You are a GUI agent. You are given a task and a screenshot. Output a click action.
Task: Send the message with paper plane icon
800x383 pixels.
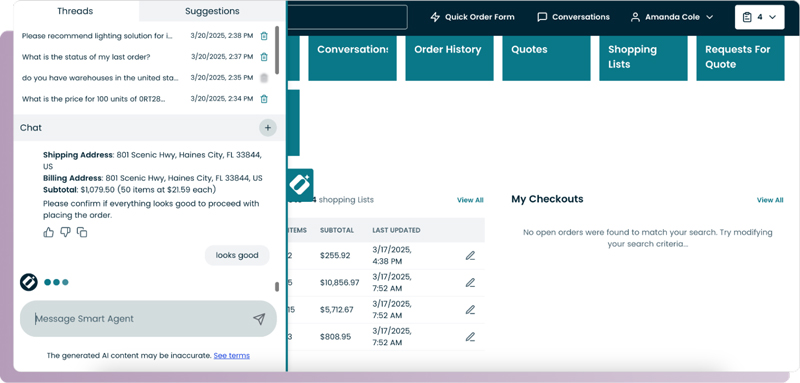point(259,319)
